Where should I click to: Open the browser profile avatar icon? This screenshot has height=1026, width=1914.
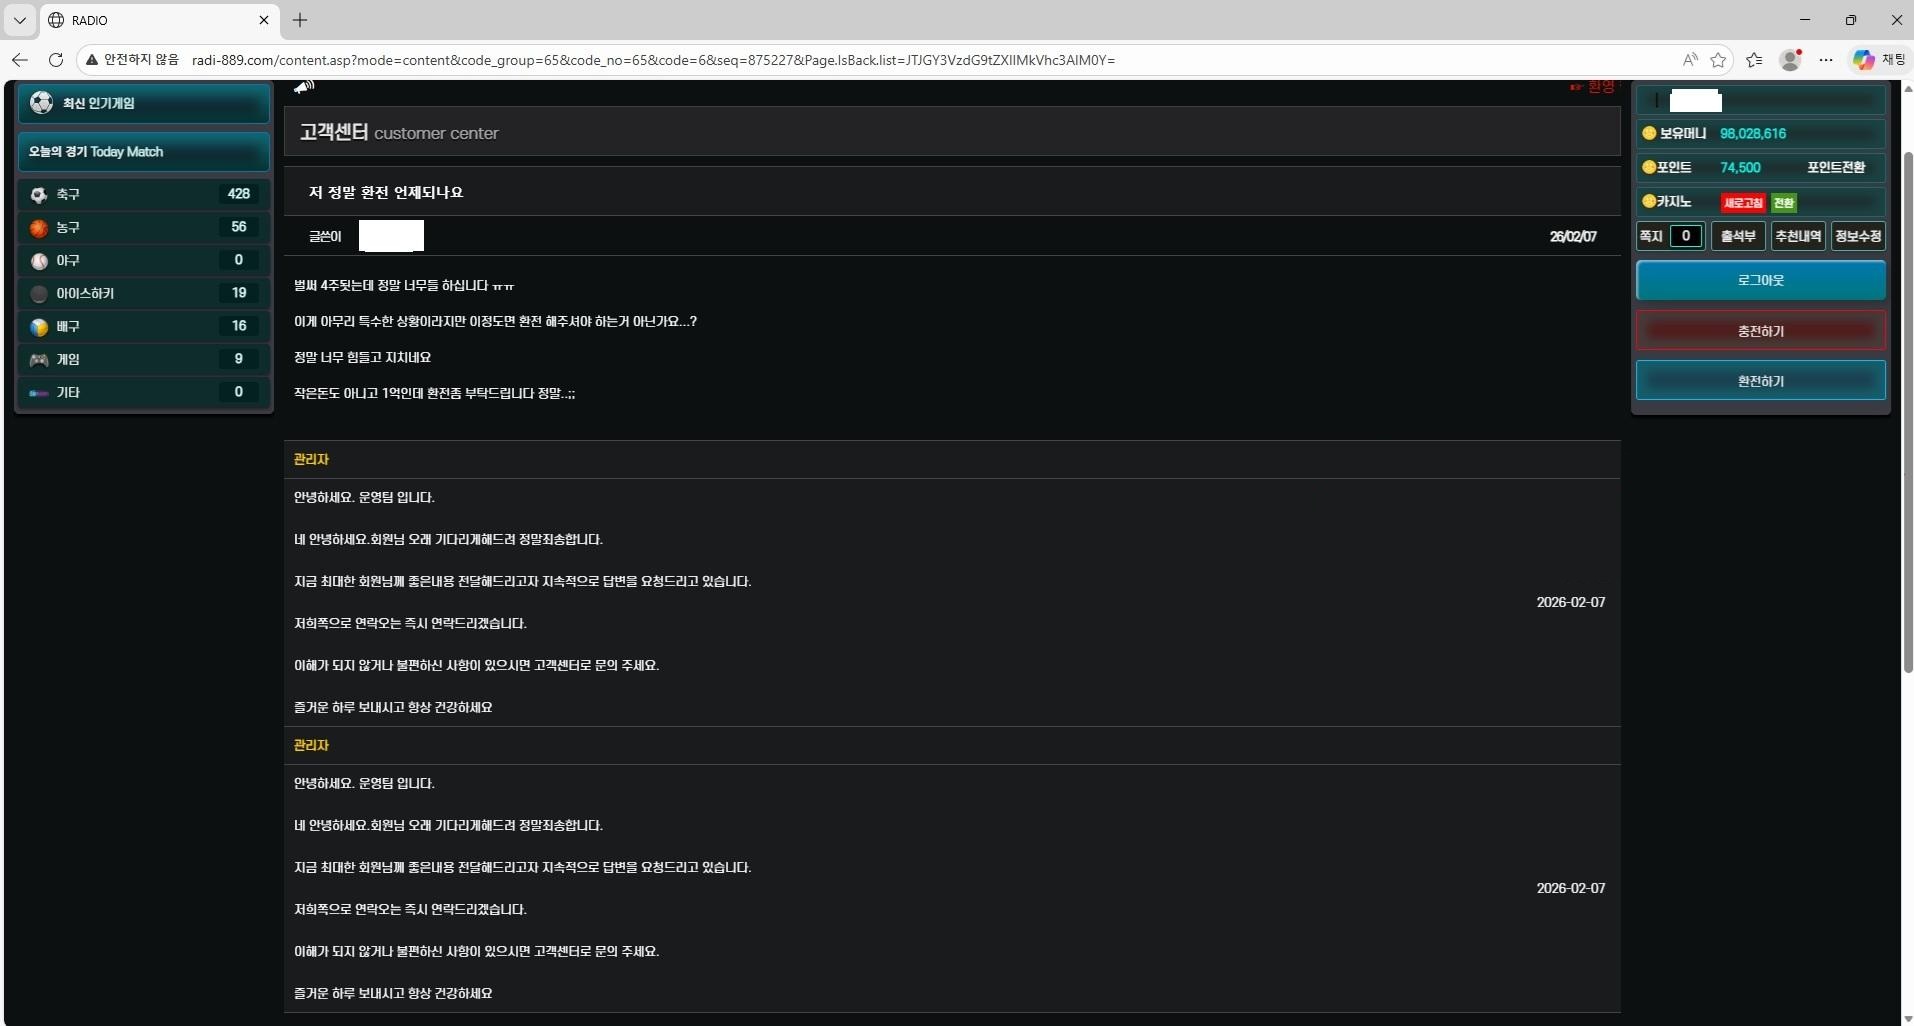click(1790, 60)
